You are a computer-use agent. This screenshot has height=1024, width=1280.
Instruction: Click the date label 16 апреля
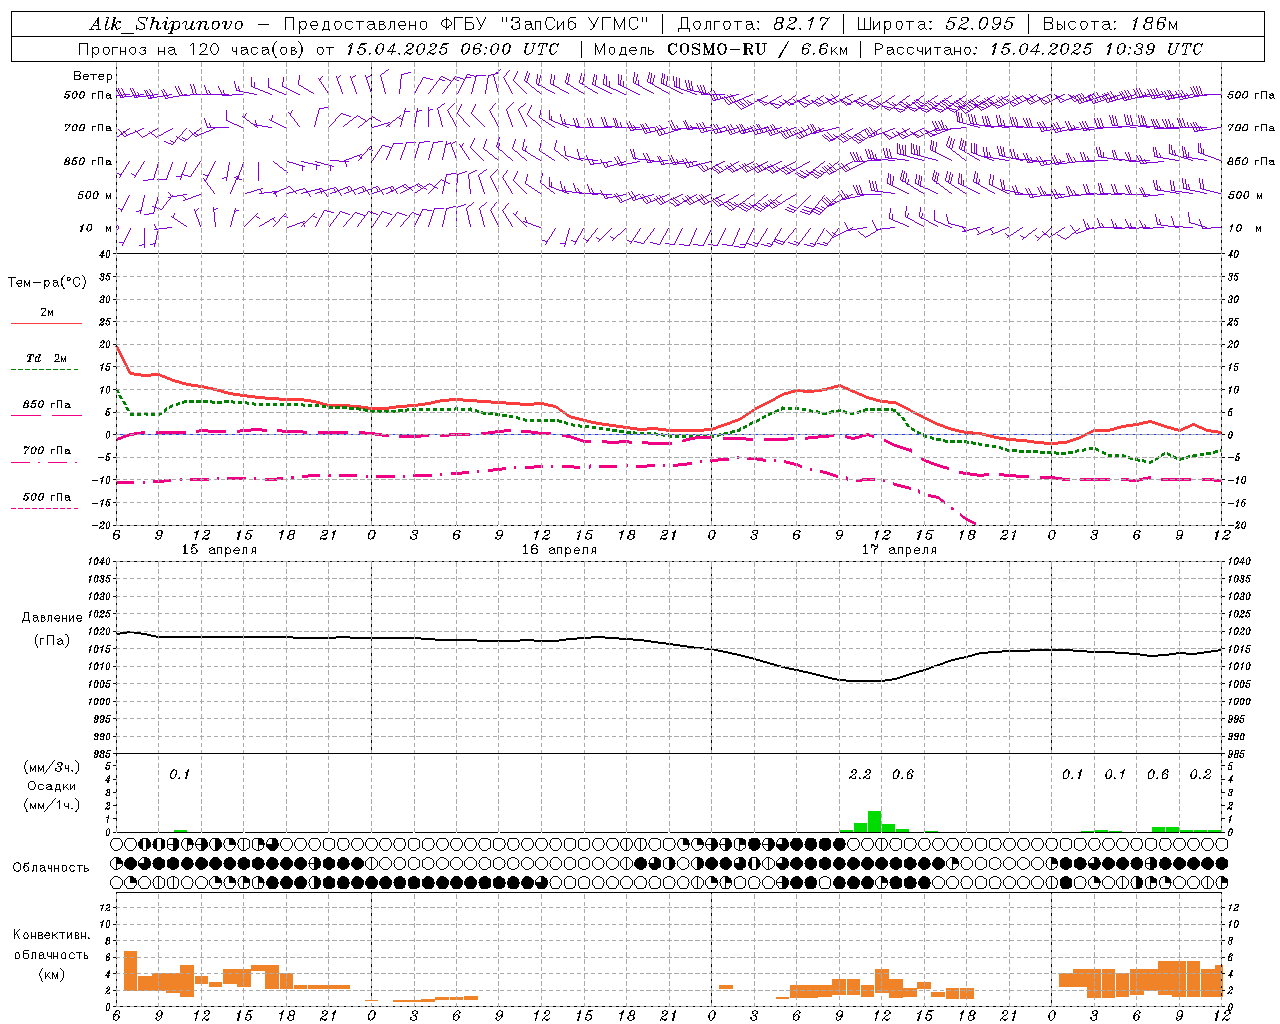click(559, 550)
